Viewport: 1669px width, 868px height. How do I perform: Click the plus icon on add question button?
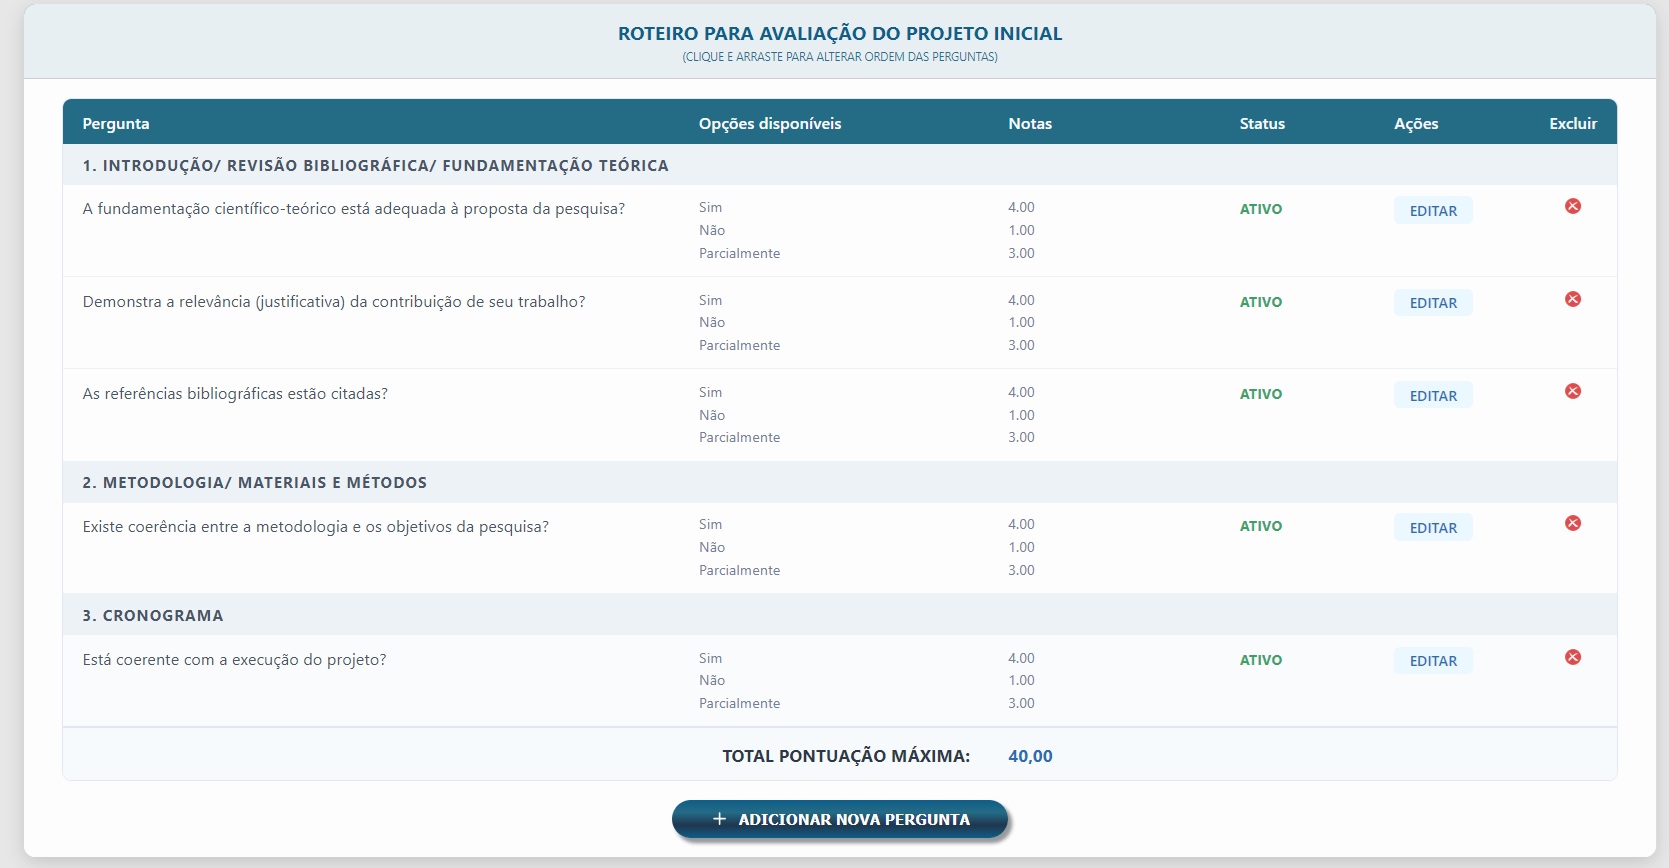[719, 819]
